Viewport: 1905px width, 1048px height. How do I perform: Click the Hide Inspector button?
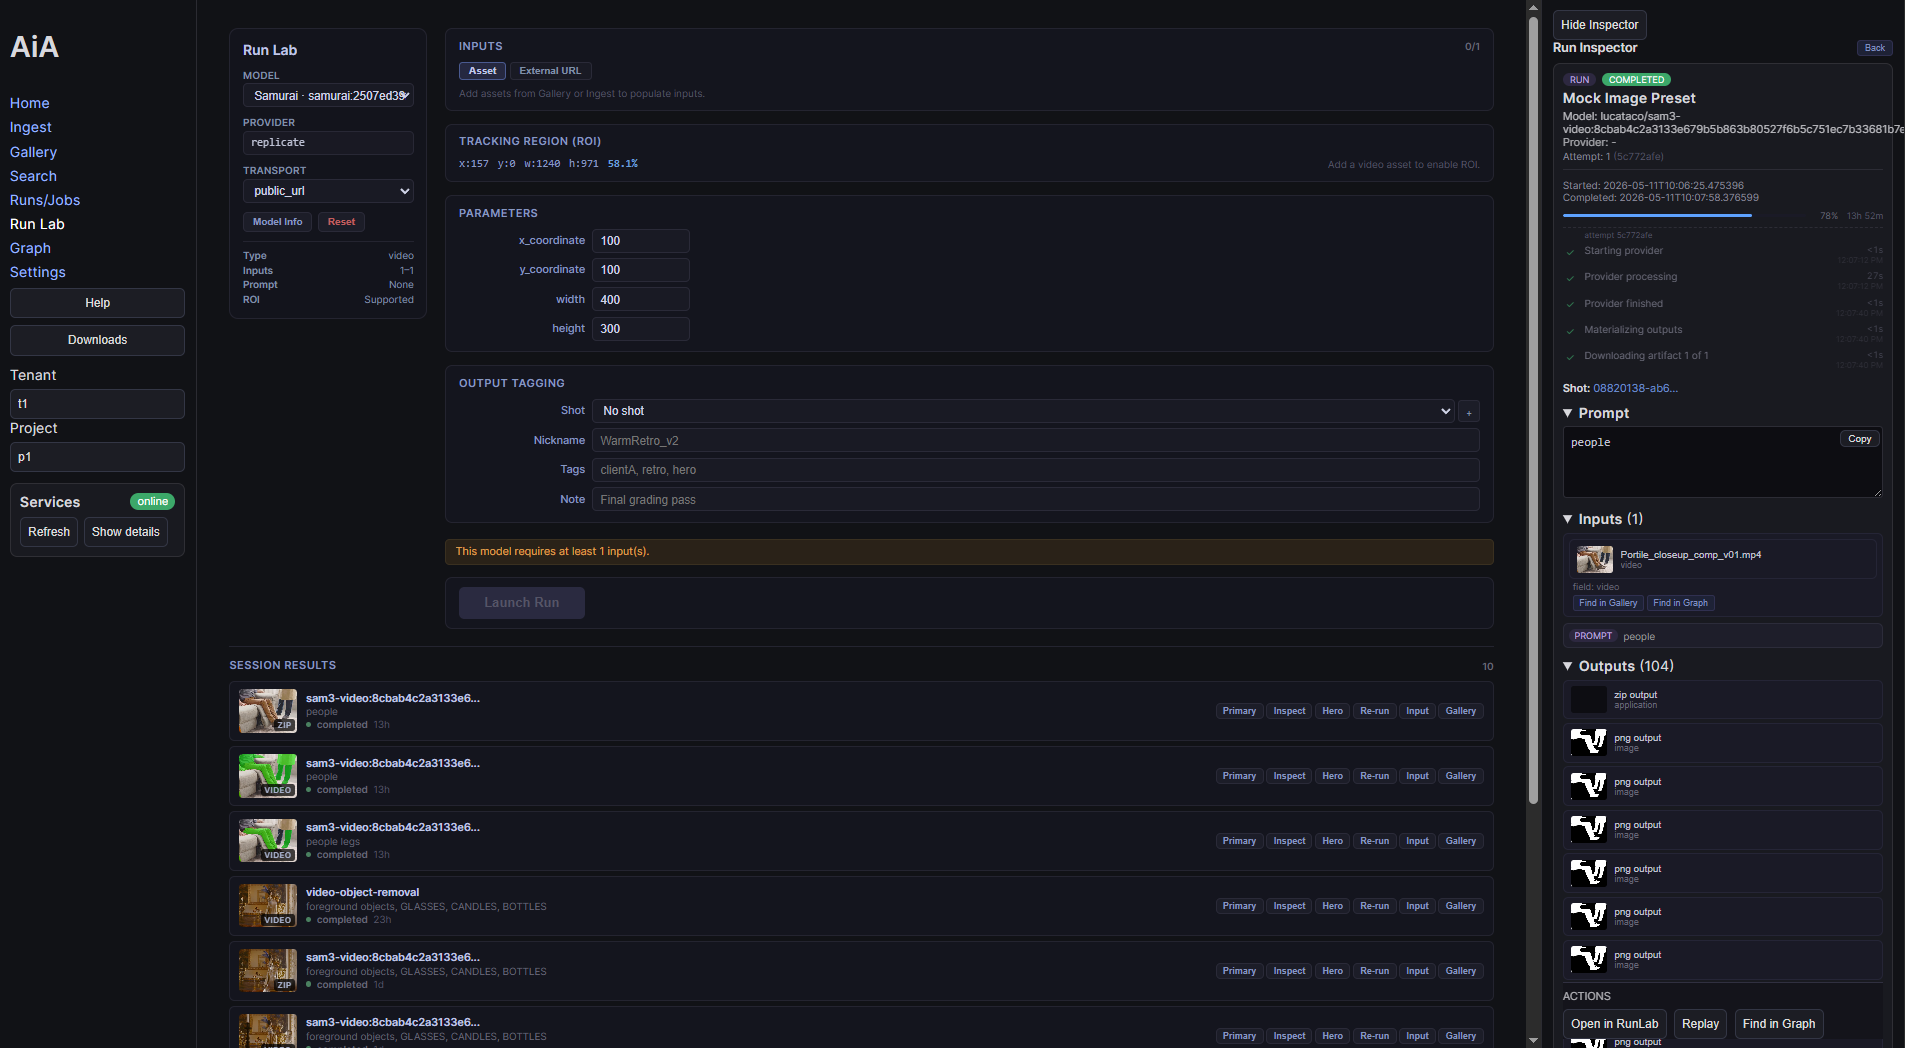tap(1599, 25)
